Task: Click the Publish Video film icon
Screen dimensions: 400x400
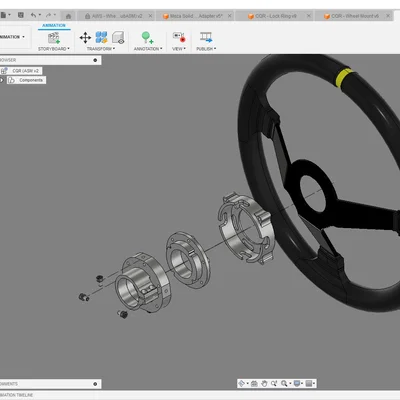Action: (x=206, y=37)
